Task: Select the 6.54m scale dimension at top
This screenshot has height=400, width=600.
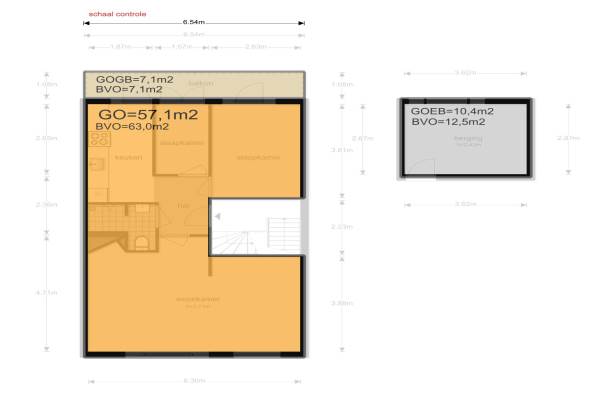Action: pos(195,21)
